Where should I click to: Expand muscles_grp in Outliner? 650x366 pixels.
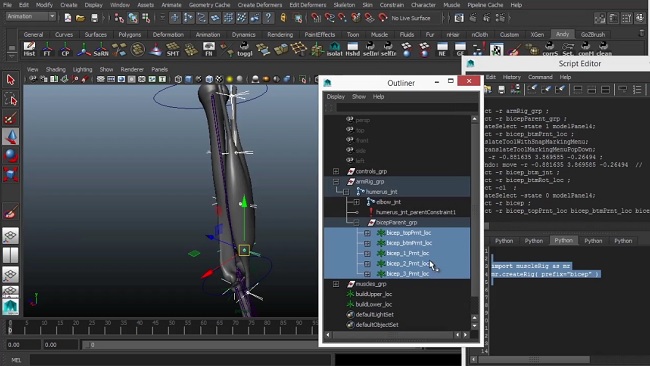tap(336, 284)
